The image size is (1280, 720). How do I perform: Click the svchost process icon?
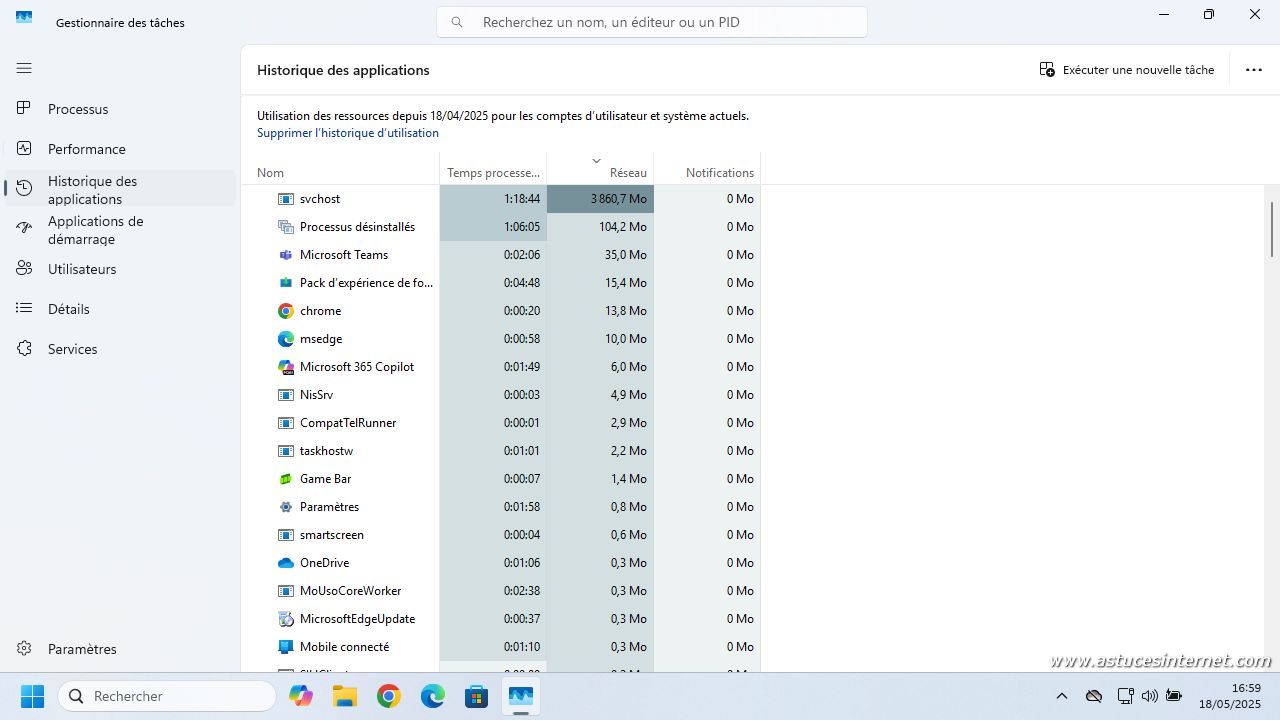(x=286, y=199)
